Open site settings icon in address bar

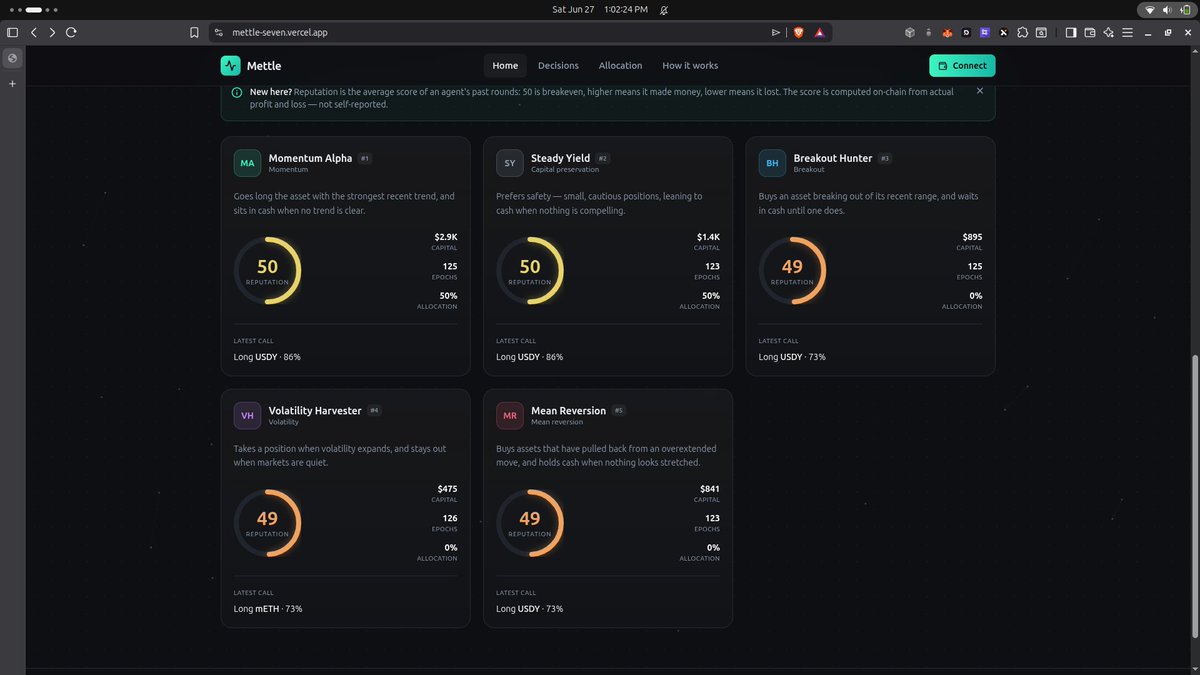point(219,32)
